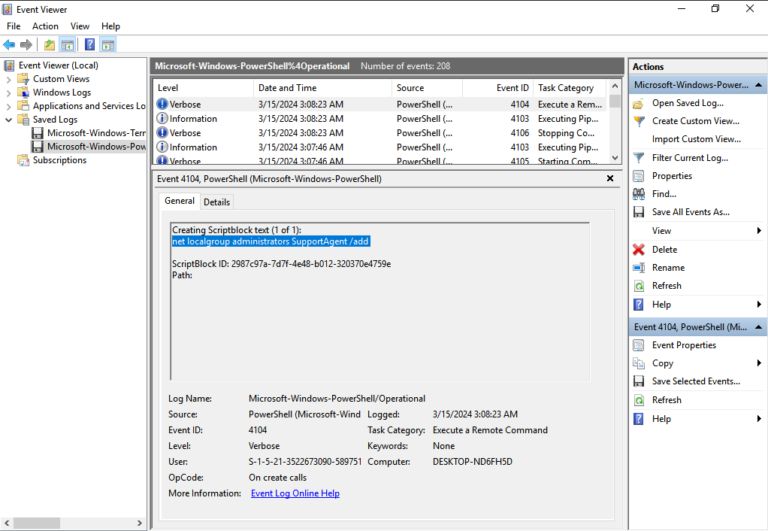Click the Back arrow toolbar icon

[x=9, y=45]
